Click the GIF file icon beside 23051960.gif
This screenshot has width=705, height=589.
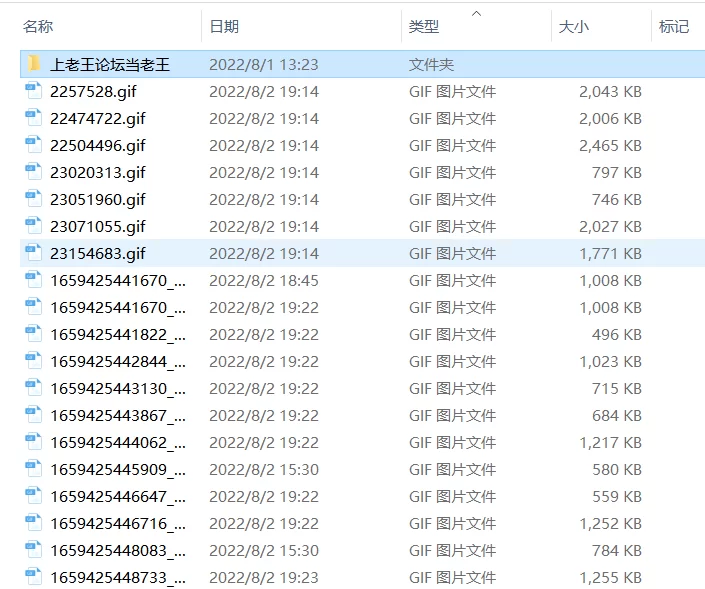[34, 199]
